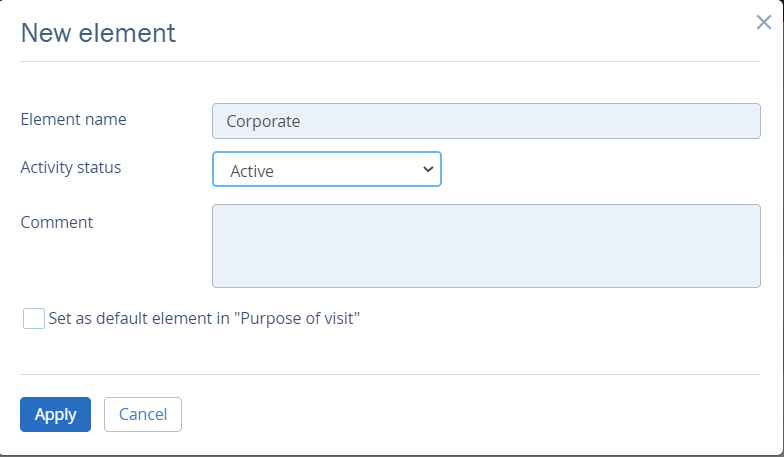This screenshot has height=457, width=784.
Task: Close the New element dialog
Action: pyautogui.click(x=763, y=23)
